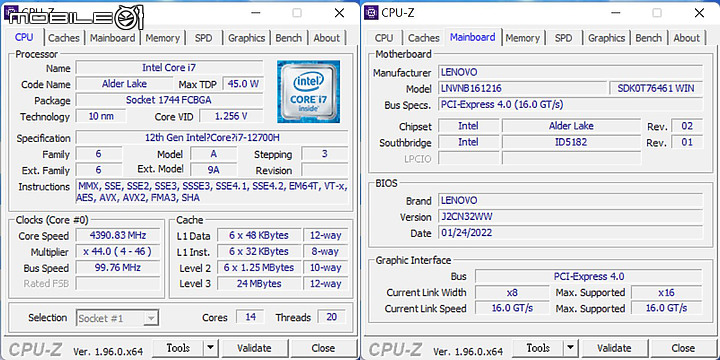Image resolution: width=720 pixels, height=360 pixels.
Task: Click Validate button in right CPU-Z window
Action: (614, 348)
